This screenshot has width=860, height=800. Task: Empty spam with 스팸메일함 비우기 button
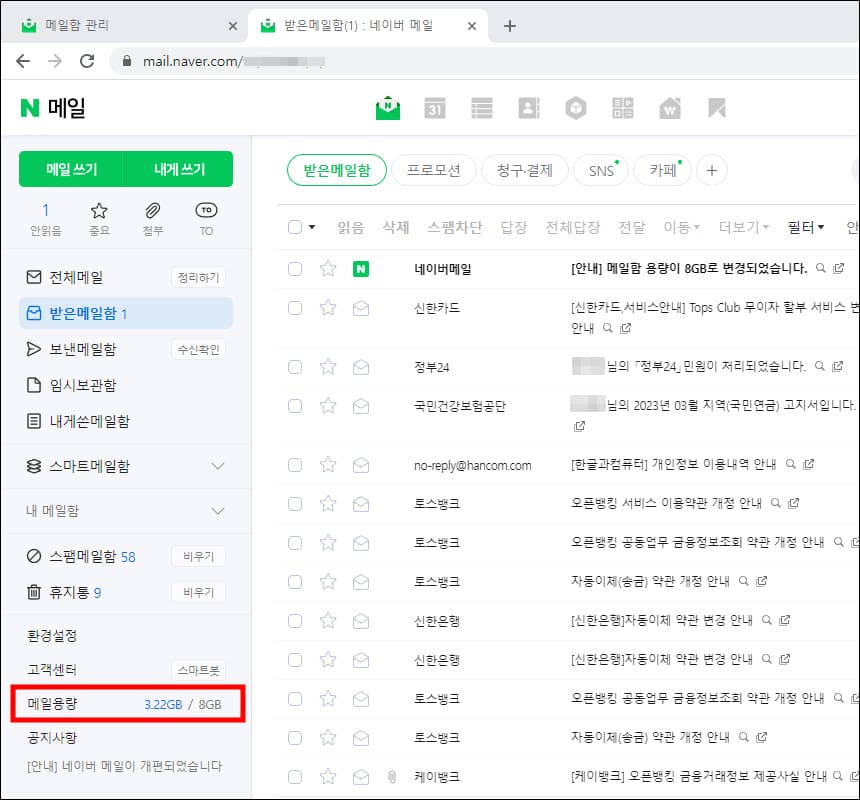point(199,557)
